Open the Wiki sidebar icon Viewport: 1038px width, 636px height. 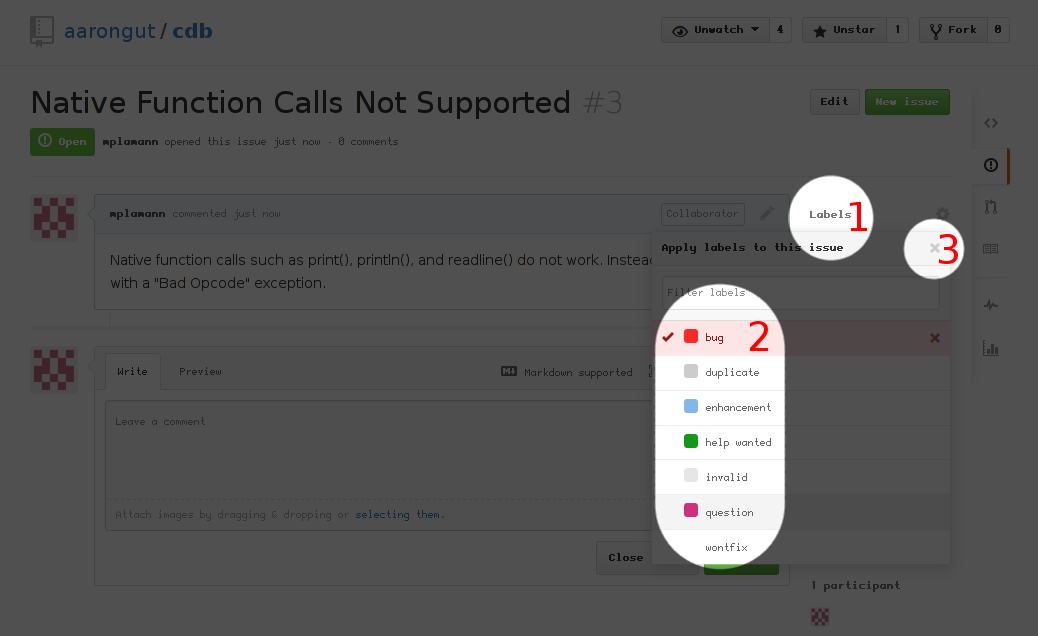coord(991,249)
